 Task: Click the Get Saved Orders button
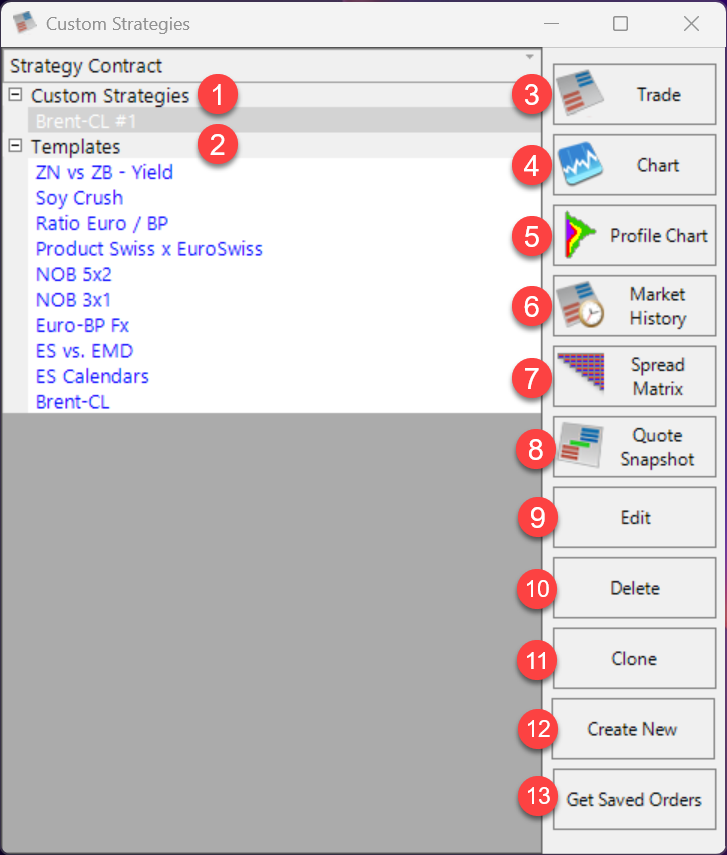click(x=634, y=799)
